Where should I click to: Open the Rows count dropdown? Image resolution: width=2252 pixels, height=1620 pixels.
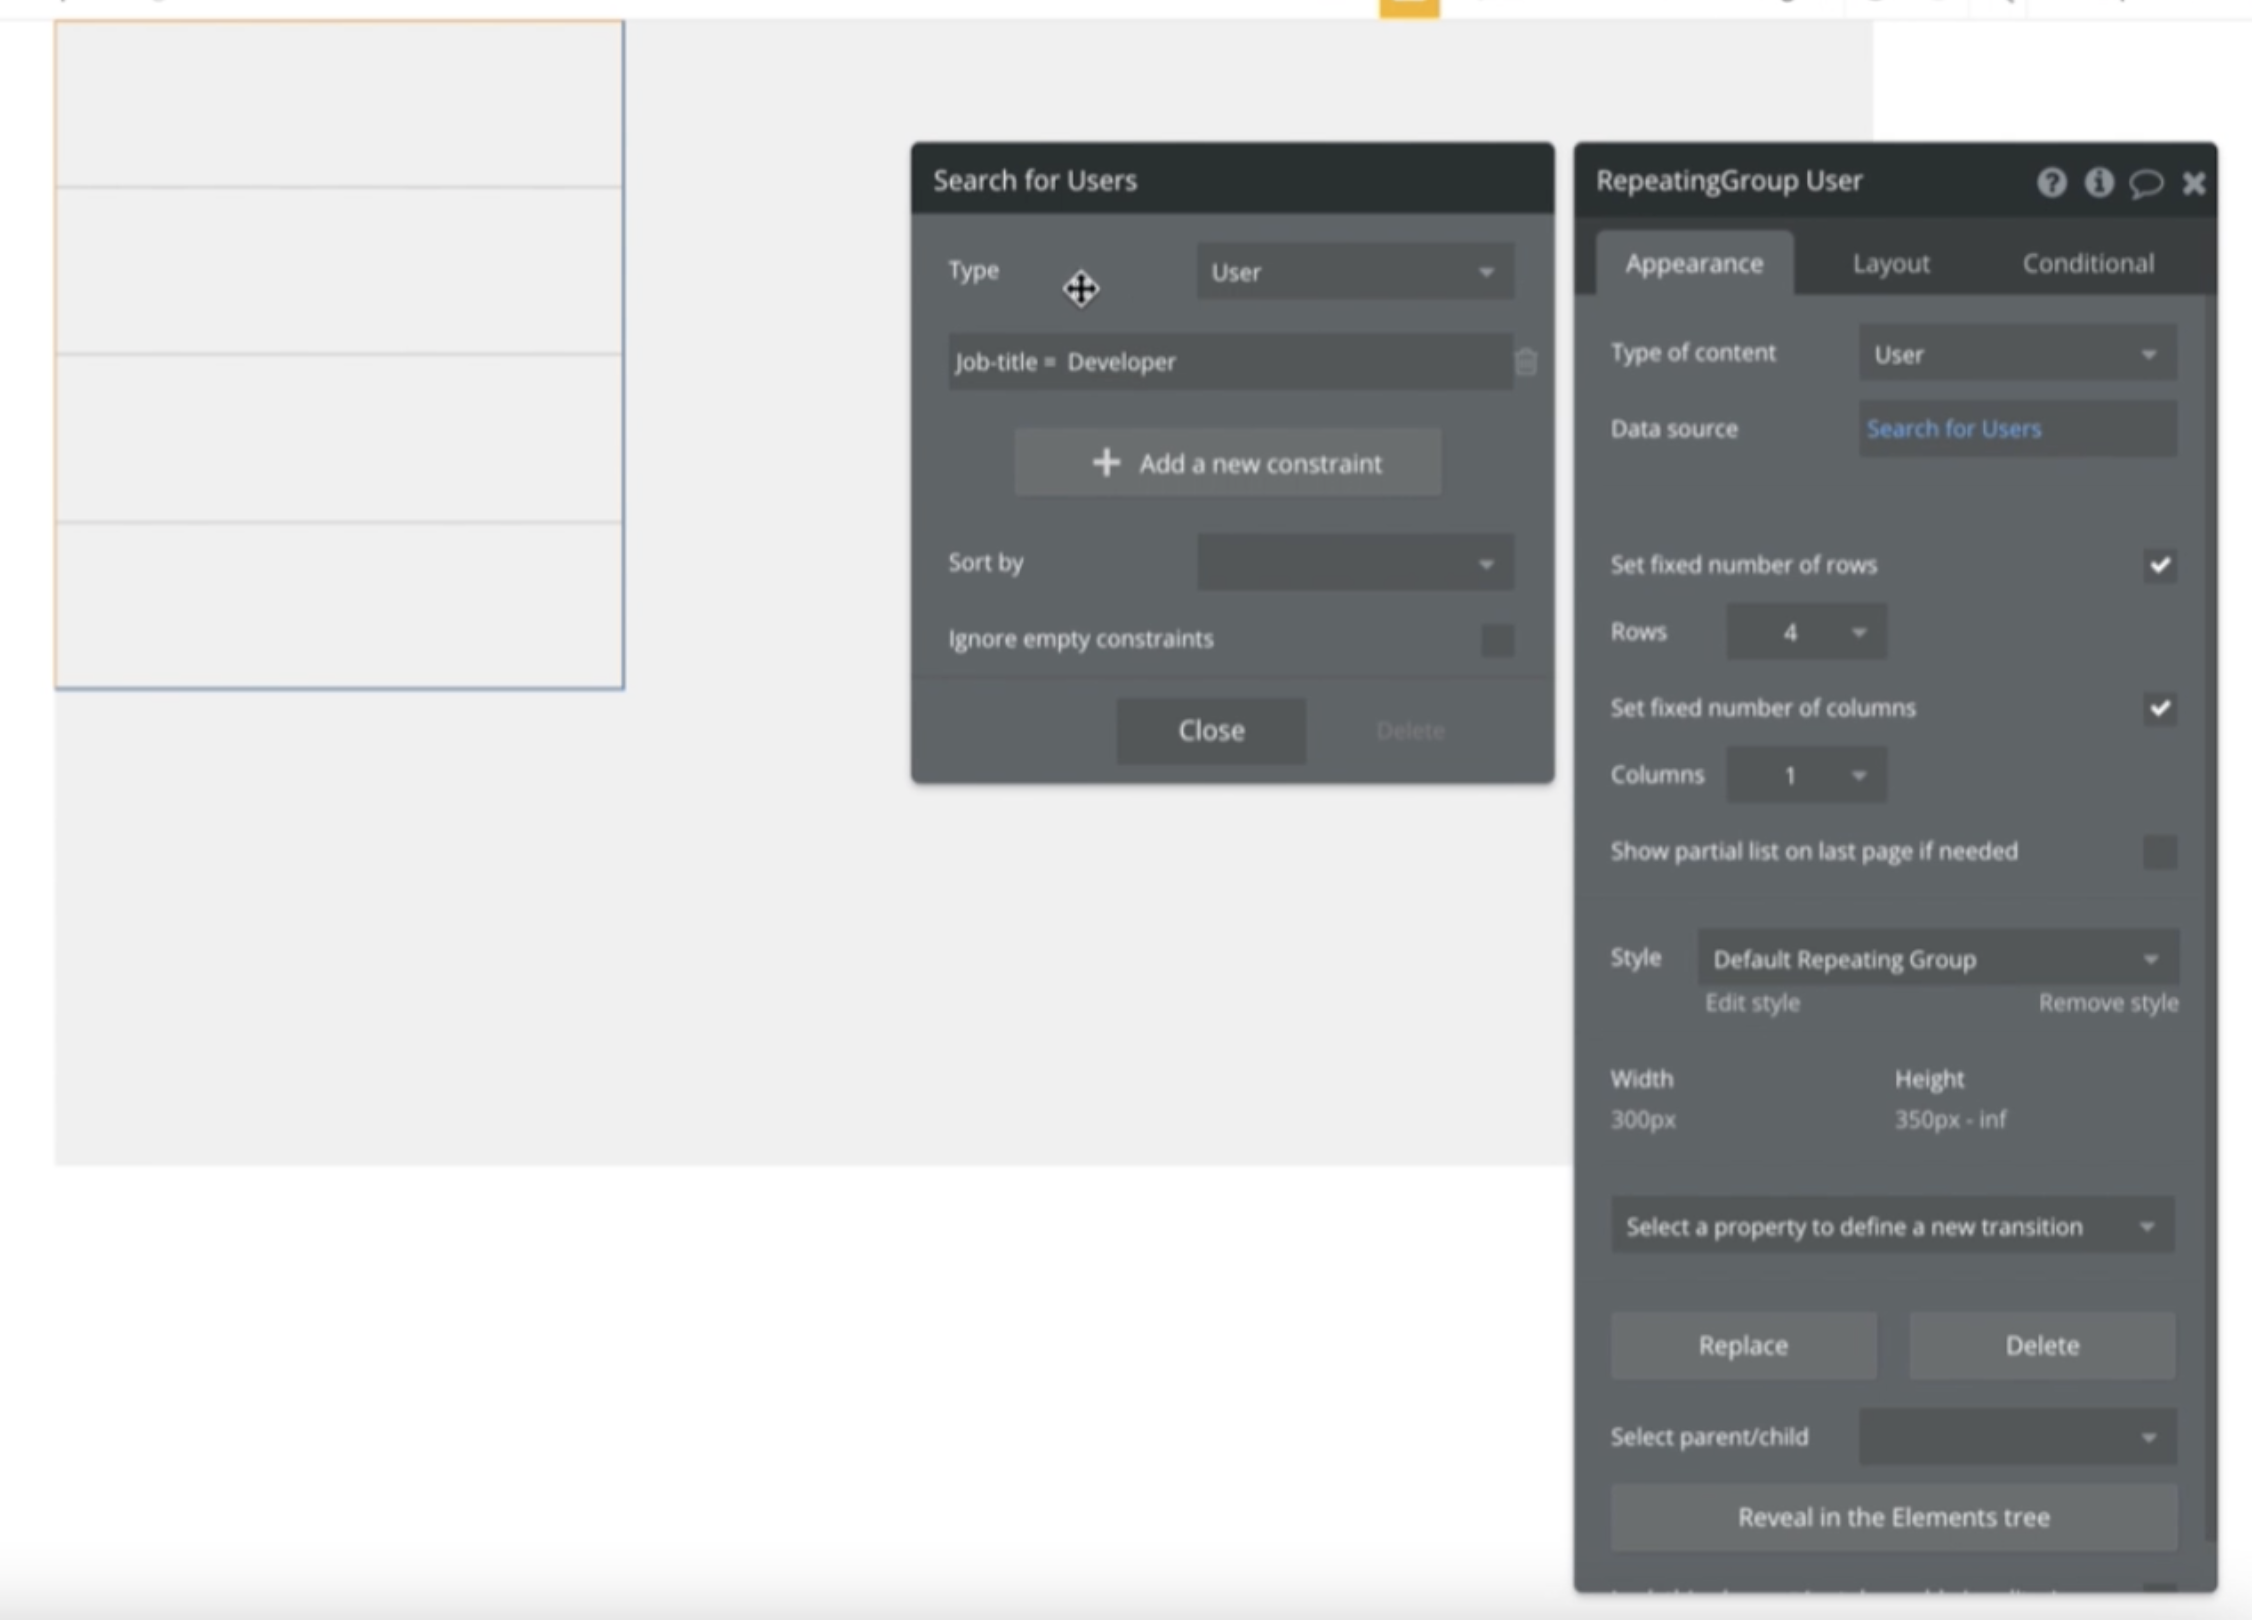point(1805,632)
